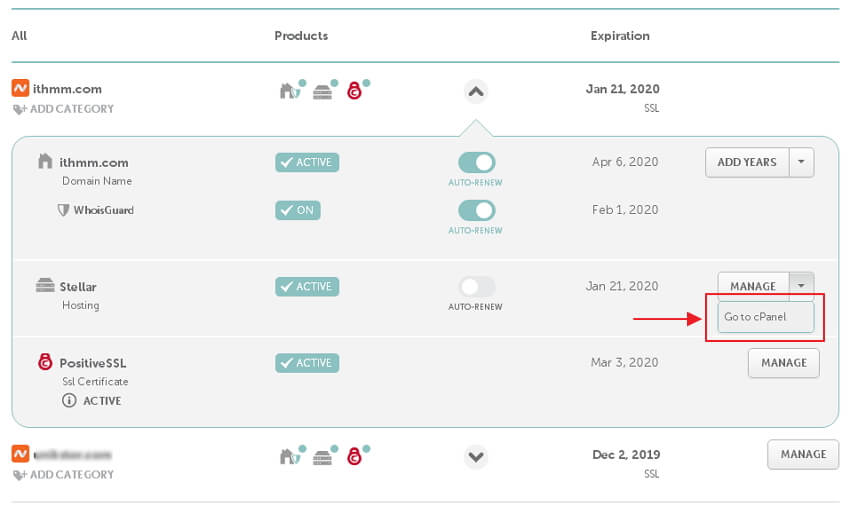Click the Stellar product name
Viewport: 850px width, 506px height.
(78, 287)
